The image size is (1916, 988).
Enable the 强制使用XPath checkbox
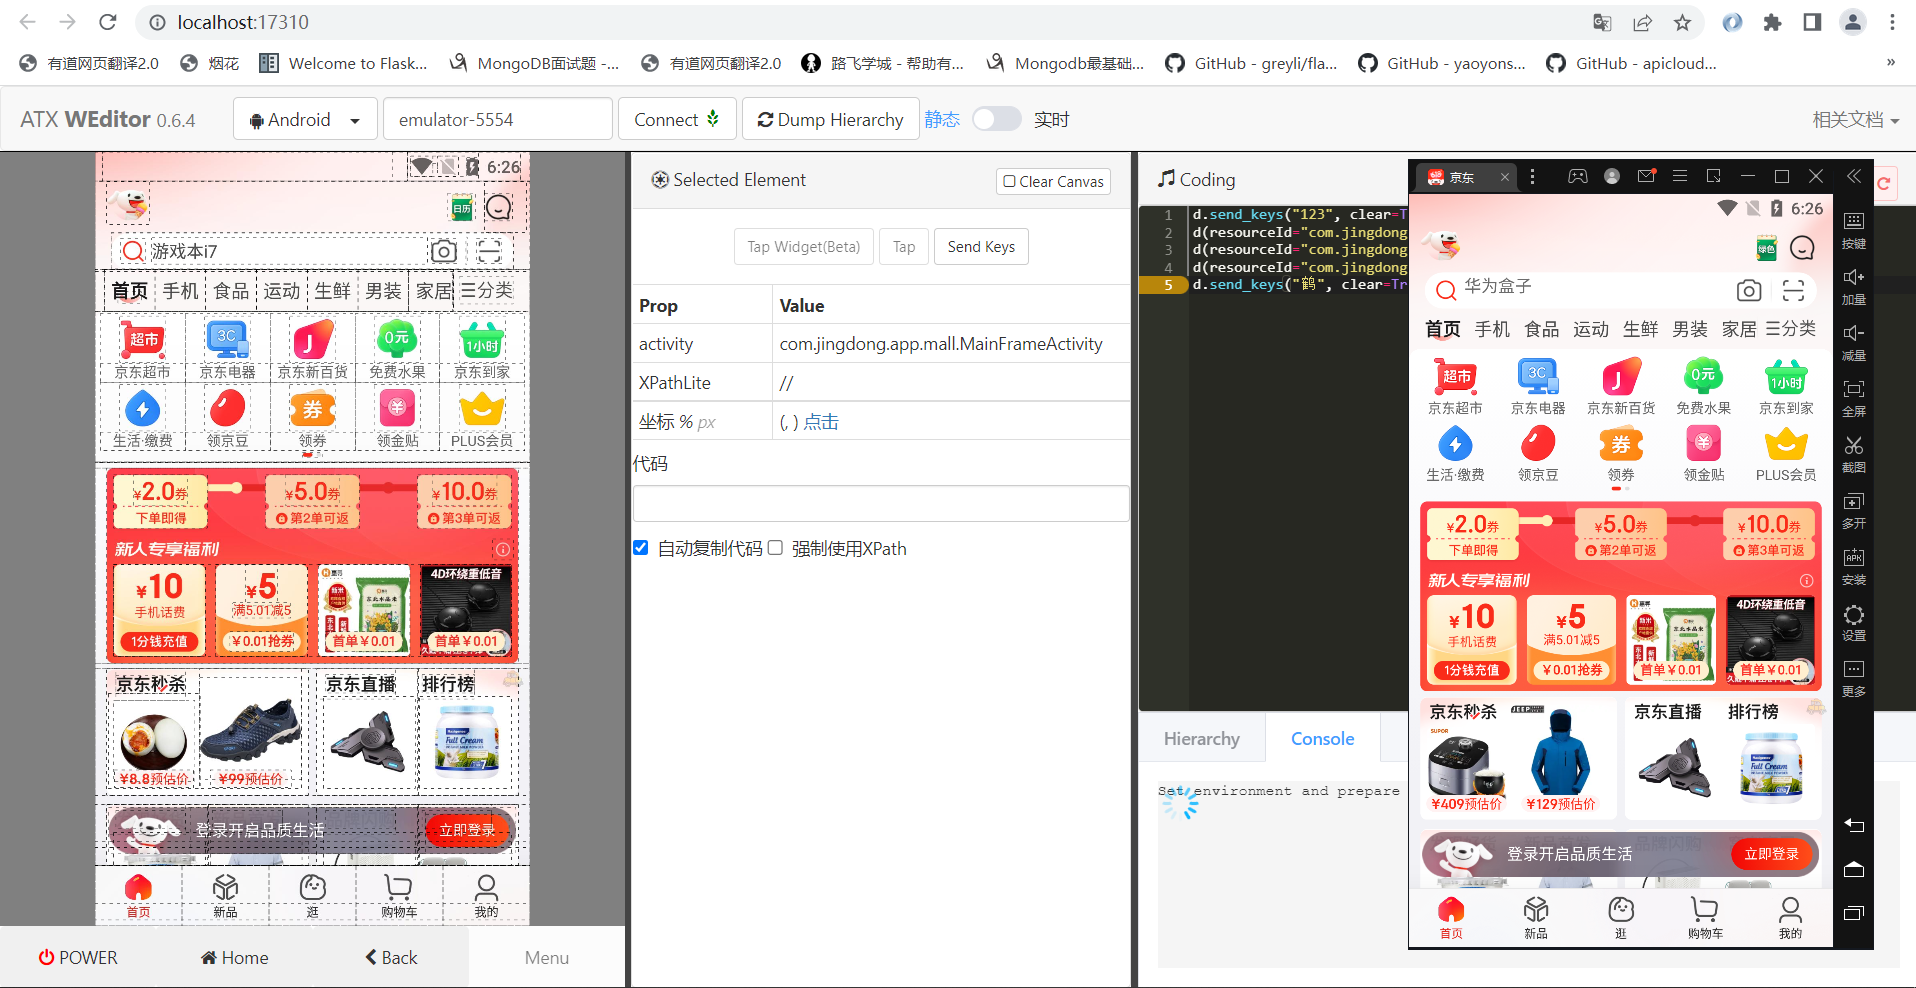[775, 548]
